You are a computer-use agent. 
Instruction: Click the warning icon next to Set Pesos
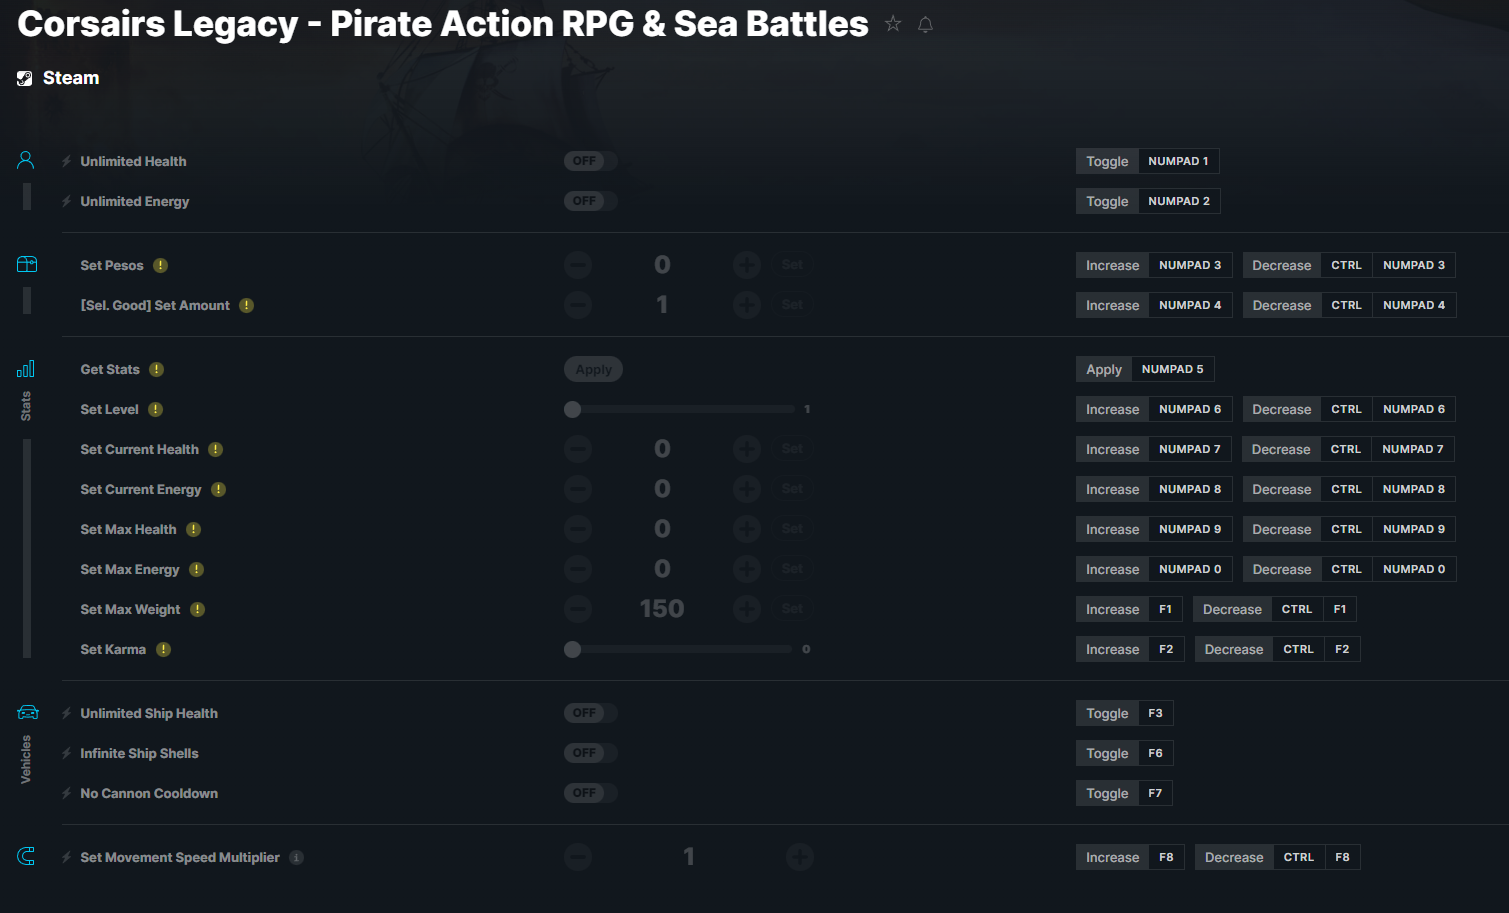[x=160, y=266]
